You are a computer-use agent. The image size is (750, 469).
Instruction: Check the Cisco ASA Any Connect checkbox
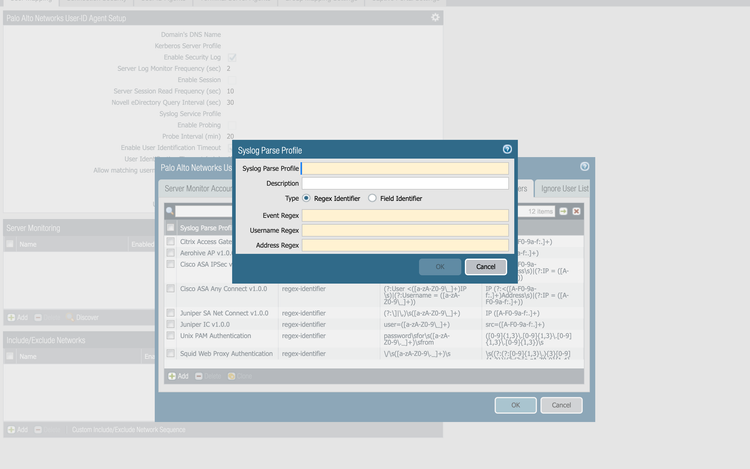(170, 288)
